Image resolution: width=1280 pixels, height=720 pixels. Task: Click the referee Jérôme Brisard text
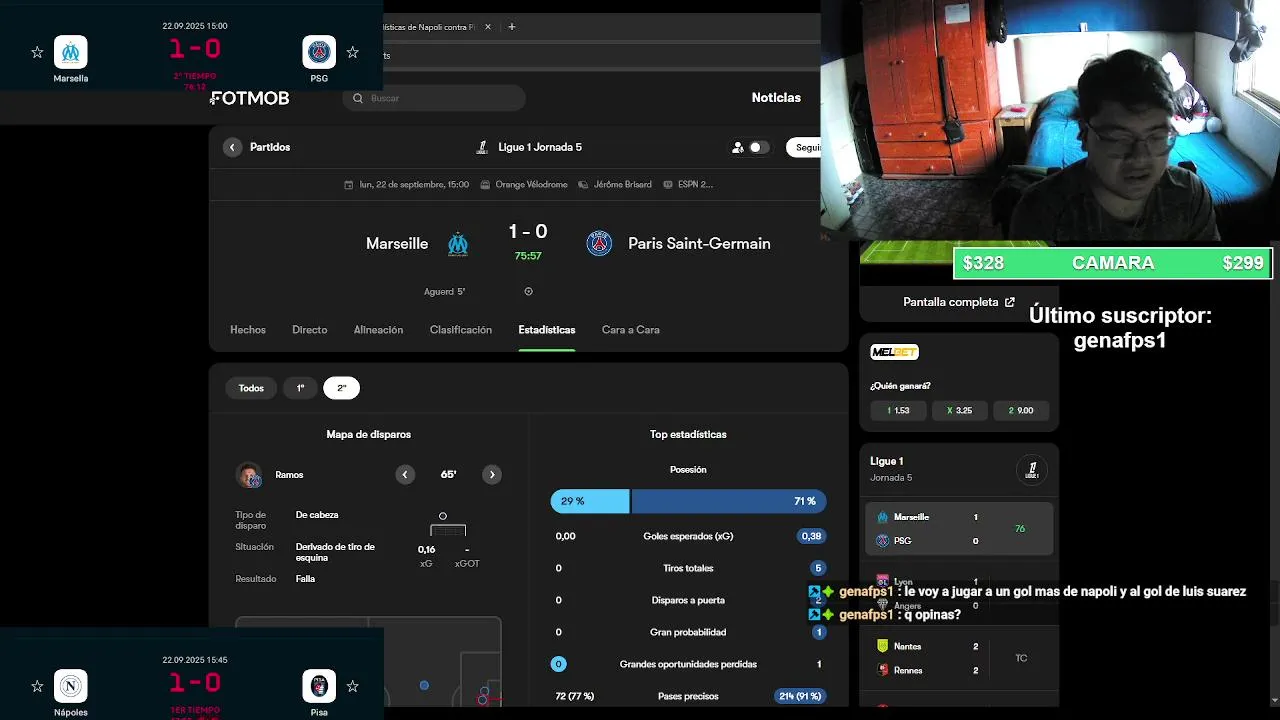pyautogui.click(x=623, y=184)
